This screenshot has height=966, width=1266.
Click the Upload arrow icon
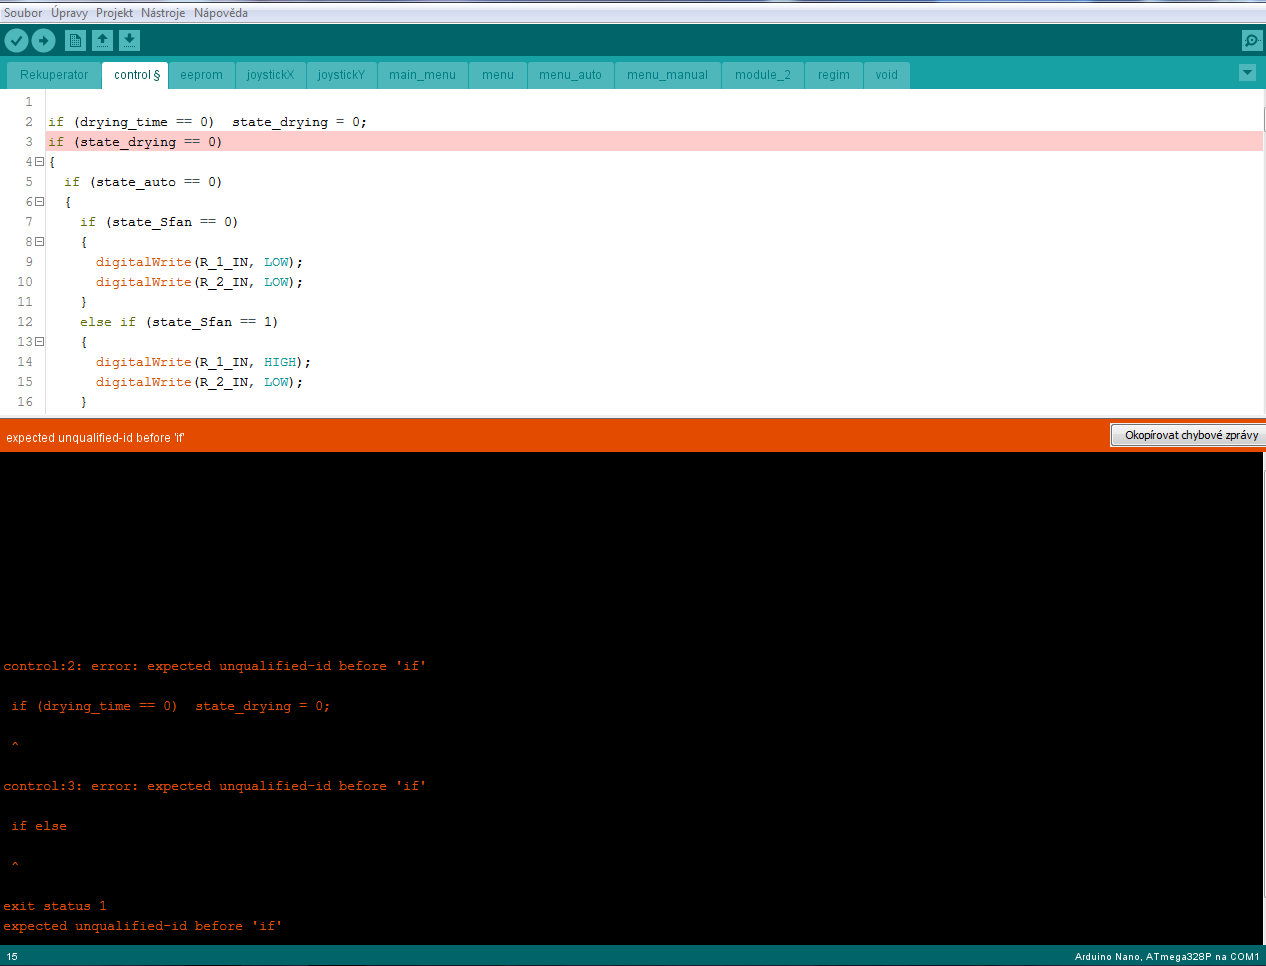[44, 40]
